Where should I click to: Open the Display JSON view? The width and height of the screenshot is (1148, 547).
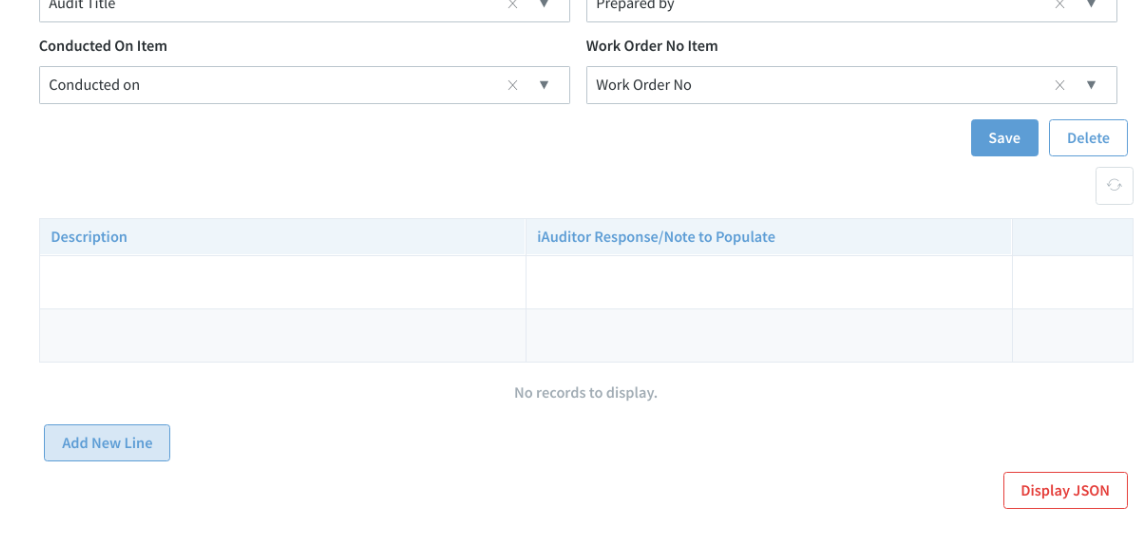click(x=1065, y=491)
